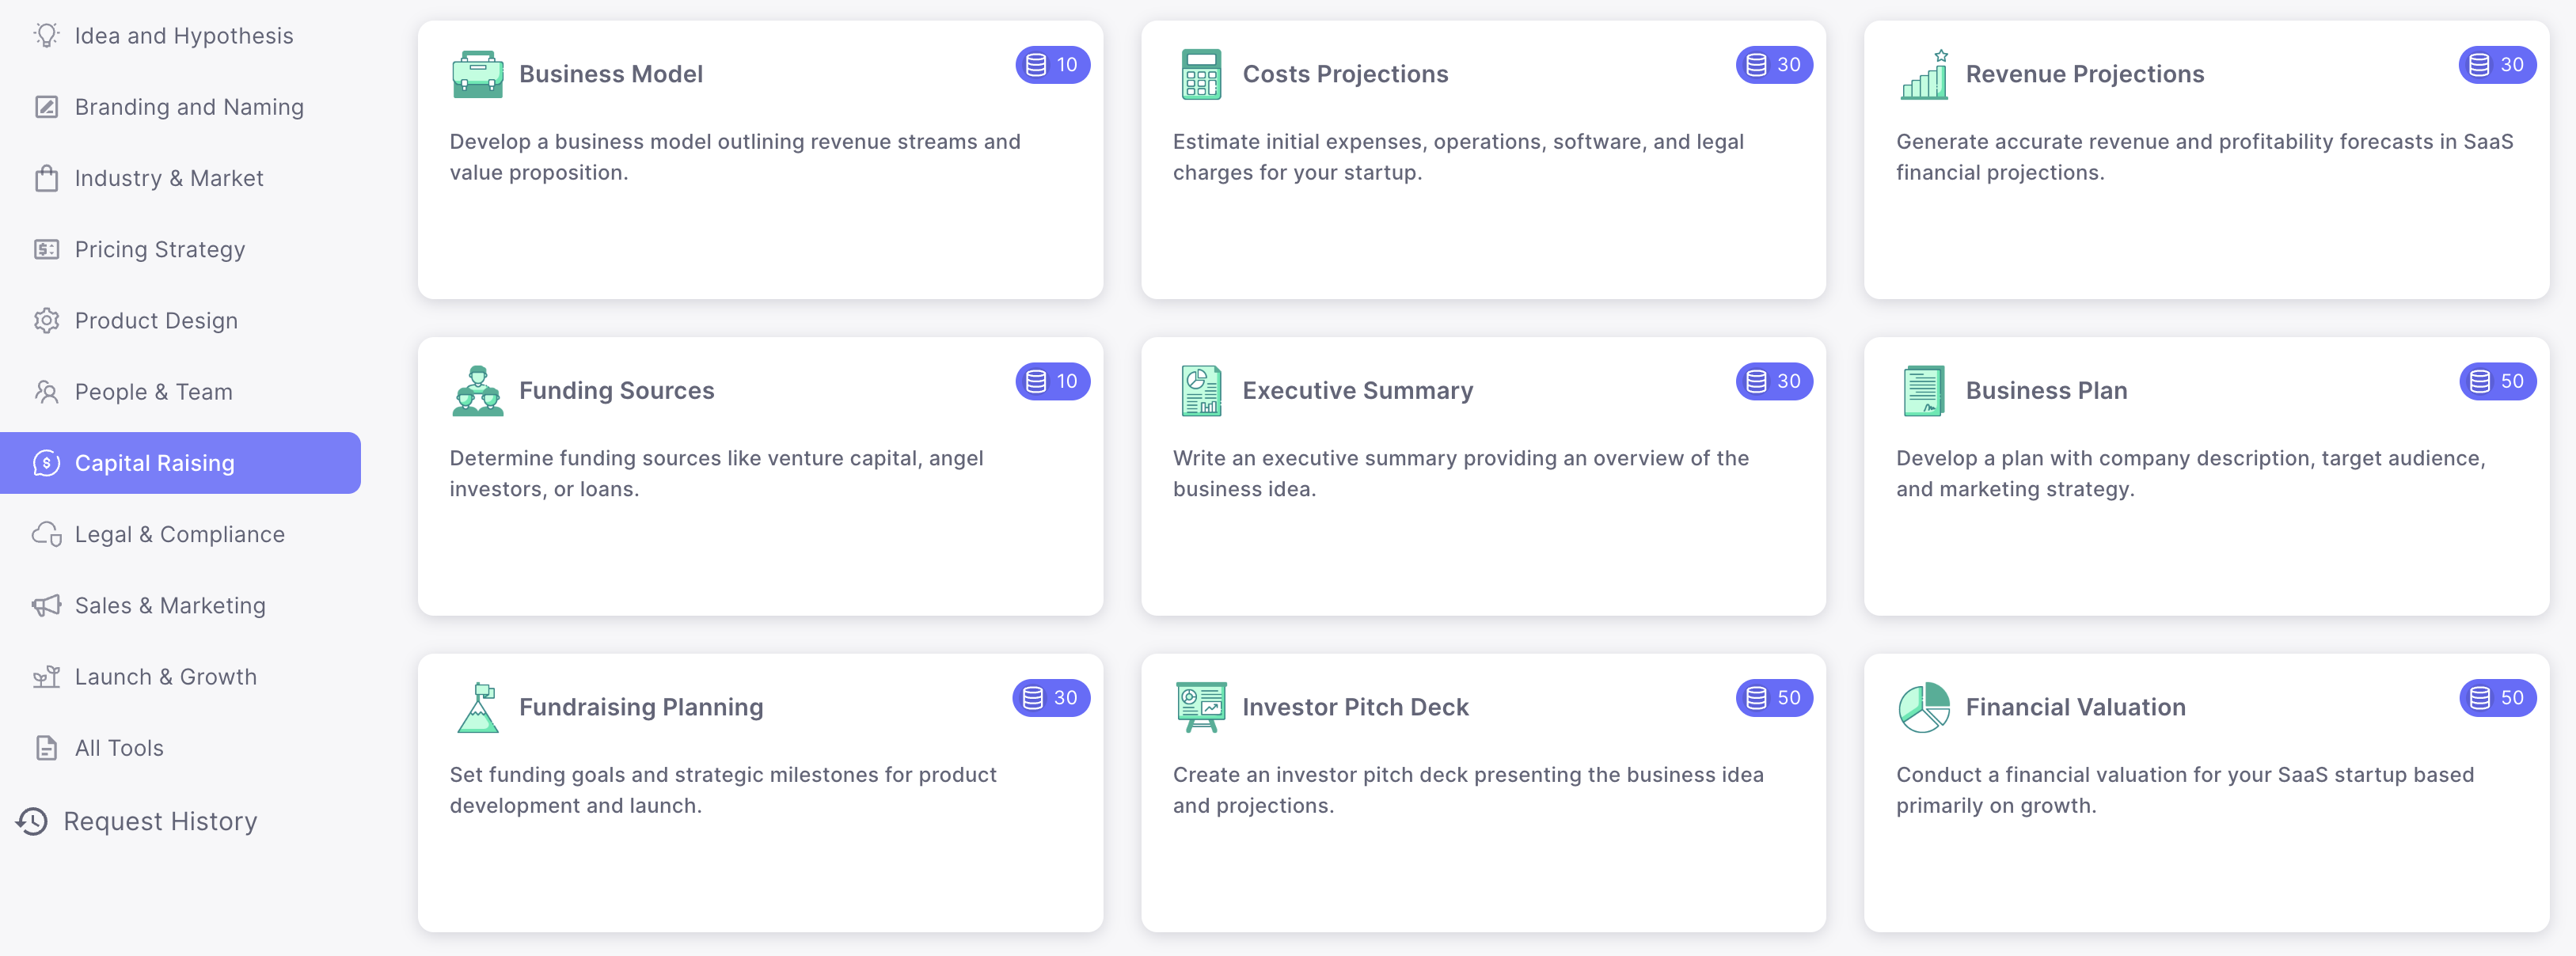Select Pricing Strategy in the sidebar
Viewport: 2576px width, 956px height.
(x=159, y=249)
